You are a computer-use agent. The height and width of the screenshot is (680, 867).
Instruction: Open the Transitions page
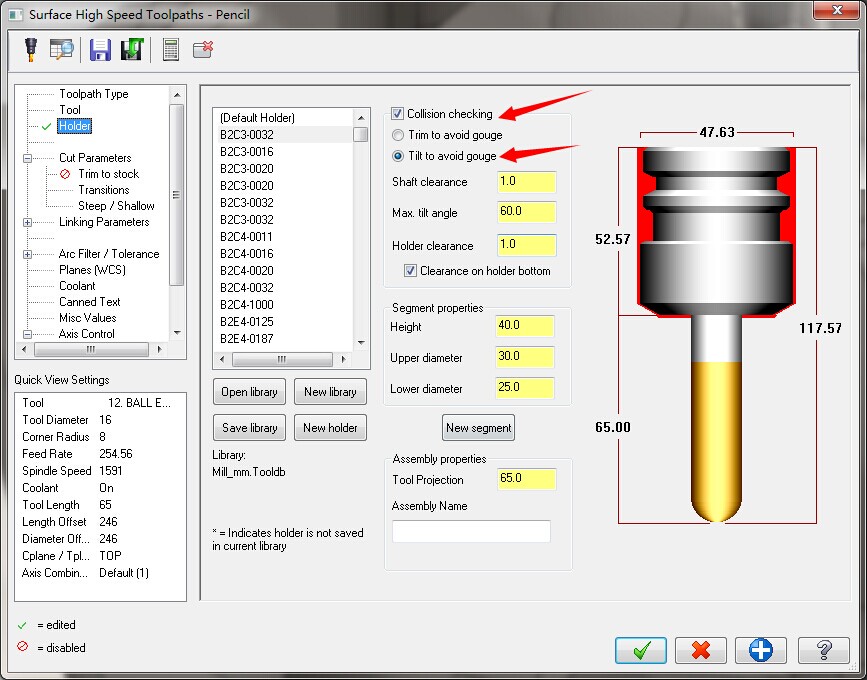pos(104,190)
